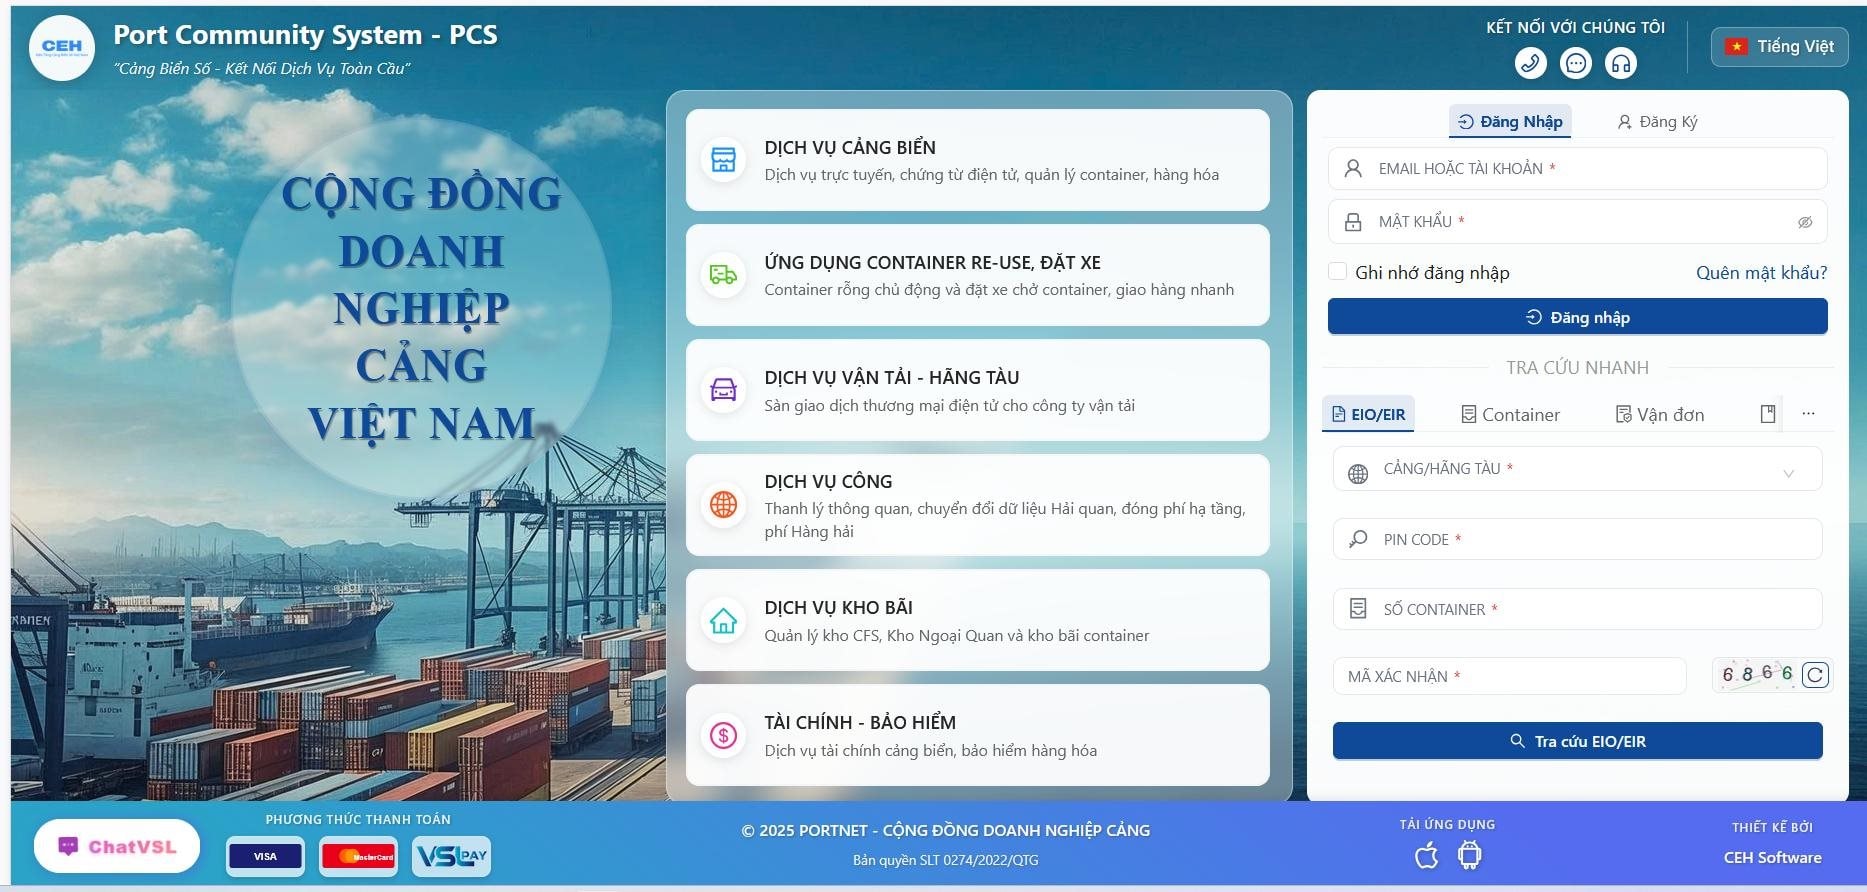Screen dimensions: 1867x892
Task: Toggle password visibility eye icon
Action: coord(1804,222)
